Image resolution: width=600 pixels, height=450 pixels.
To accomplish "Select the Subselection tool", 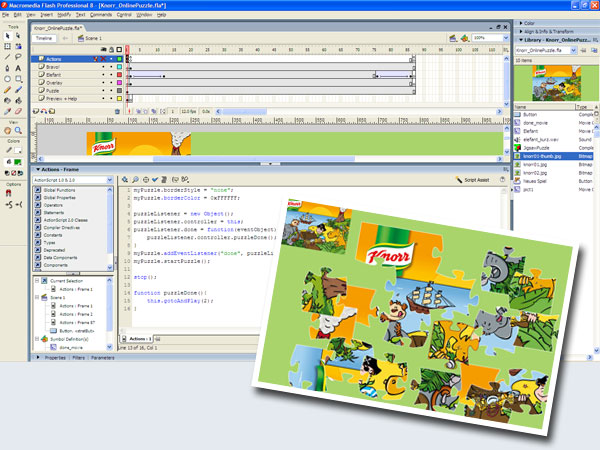I will click(x=18, y=36).
